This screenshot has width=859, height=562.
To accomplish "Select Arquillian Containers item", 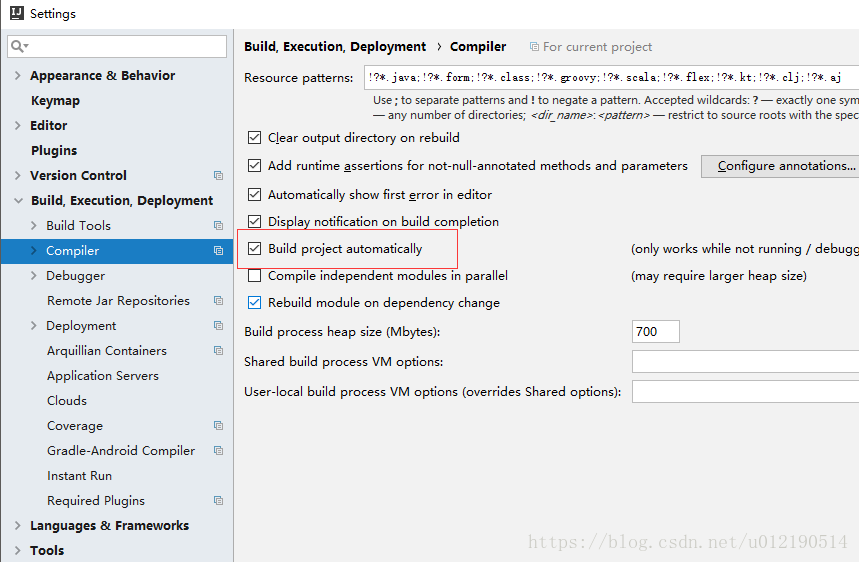I will [x=107, y=351].
